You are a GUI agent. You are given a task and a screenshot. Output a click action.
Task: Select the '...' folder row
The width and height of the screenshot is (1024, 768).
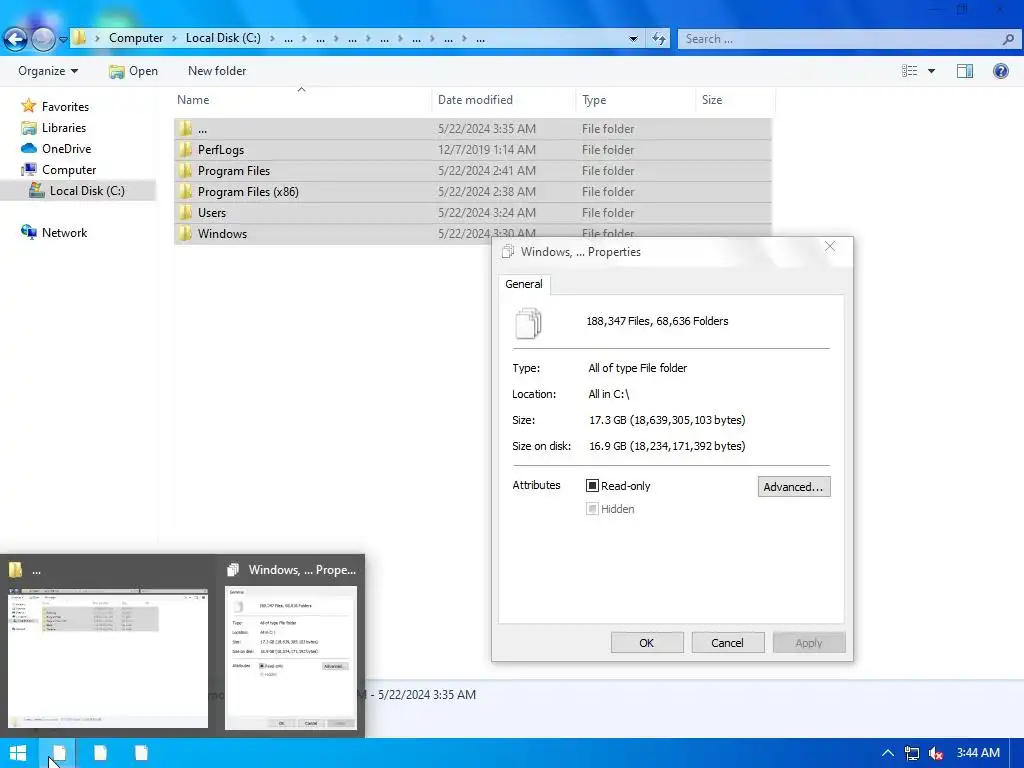(x=473, y=129)
